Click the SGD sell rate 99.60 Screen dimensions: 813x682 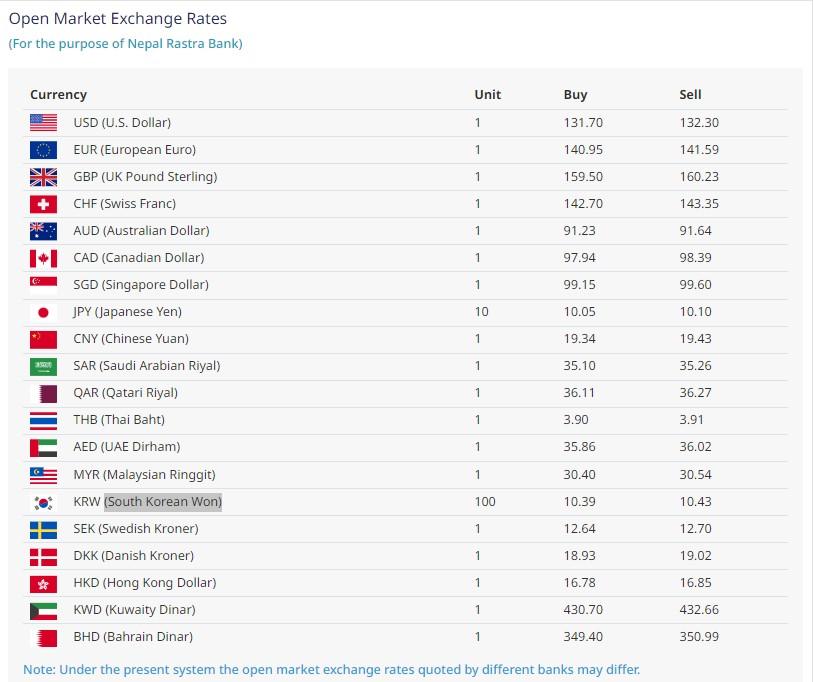(x=695, y=285)
